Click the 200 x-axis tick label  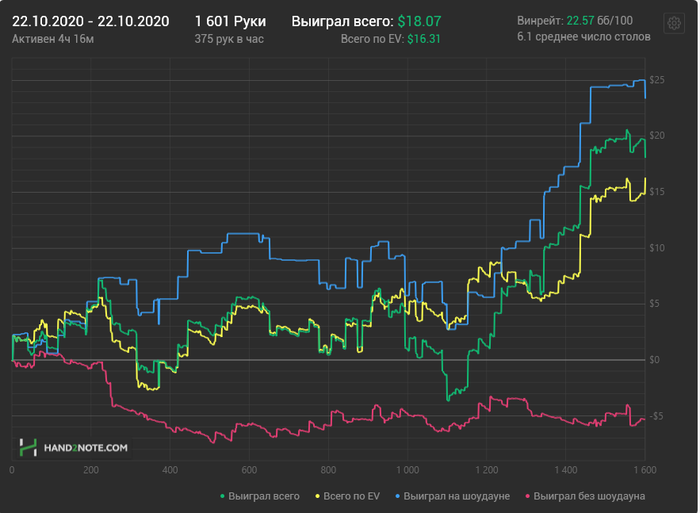click(x=91, y=470)
